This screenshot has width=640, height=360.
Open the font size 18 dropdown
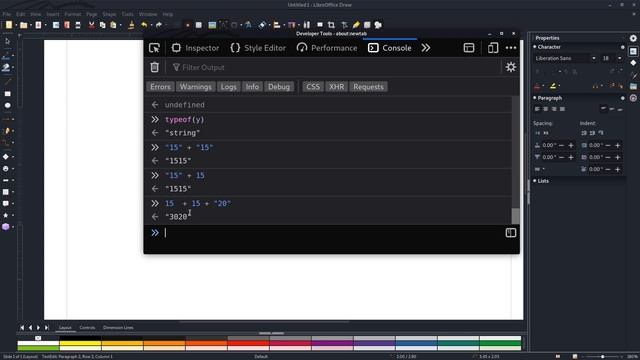[620, 58]
